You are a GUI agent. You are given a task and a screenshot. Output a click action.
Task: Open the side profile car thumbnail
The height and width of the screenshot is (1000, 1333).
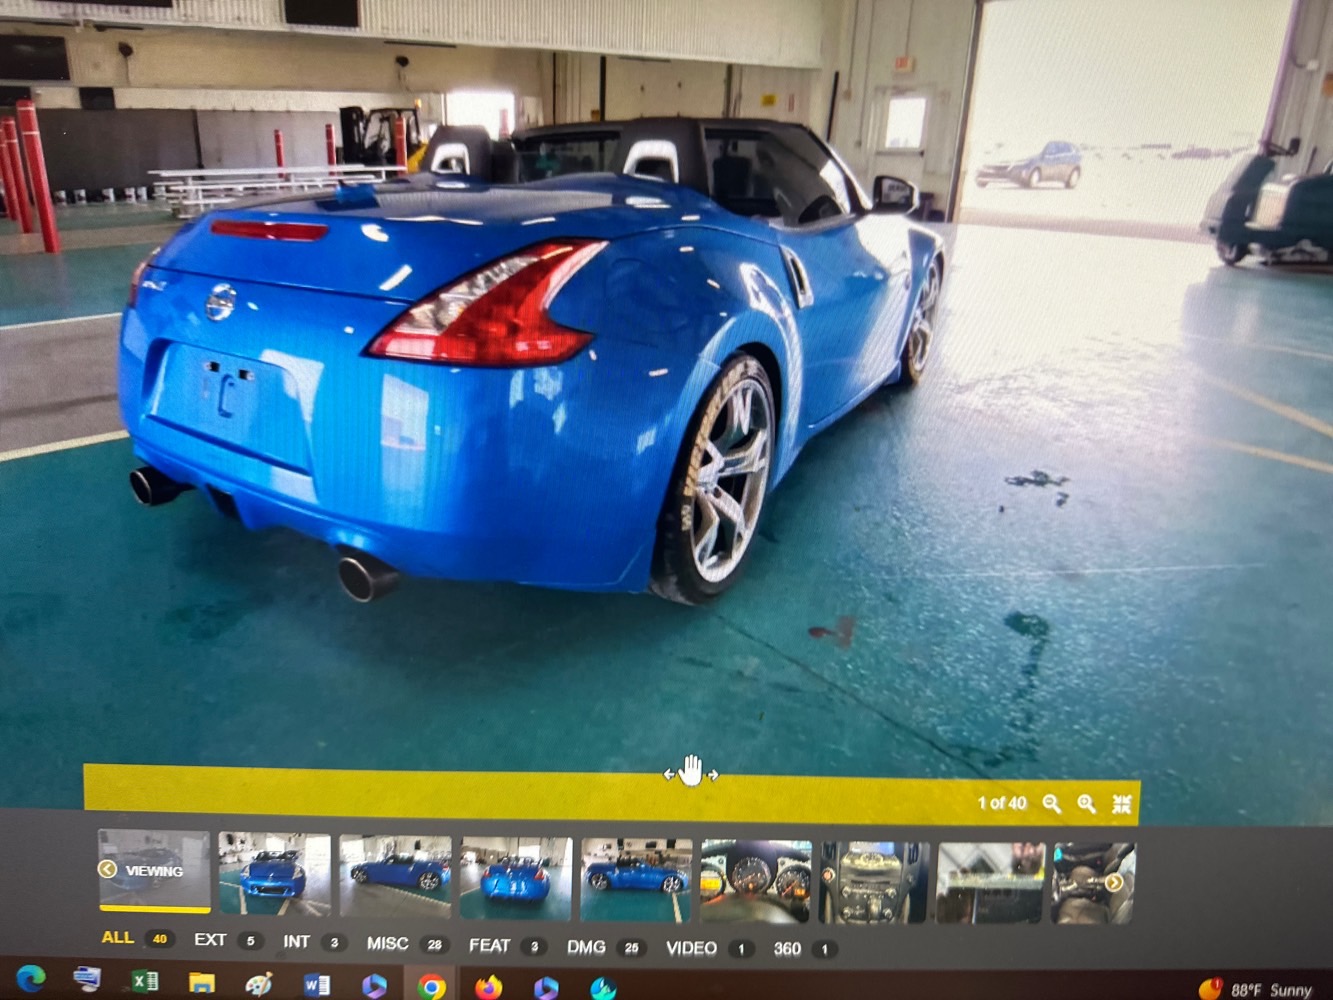click(x=636, y=880)
